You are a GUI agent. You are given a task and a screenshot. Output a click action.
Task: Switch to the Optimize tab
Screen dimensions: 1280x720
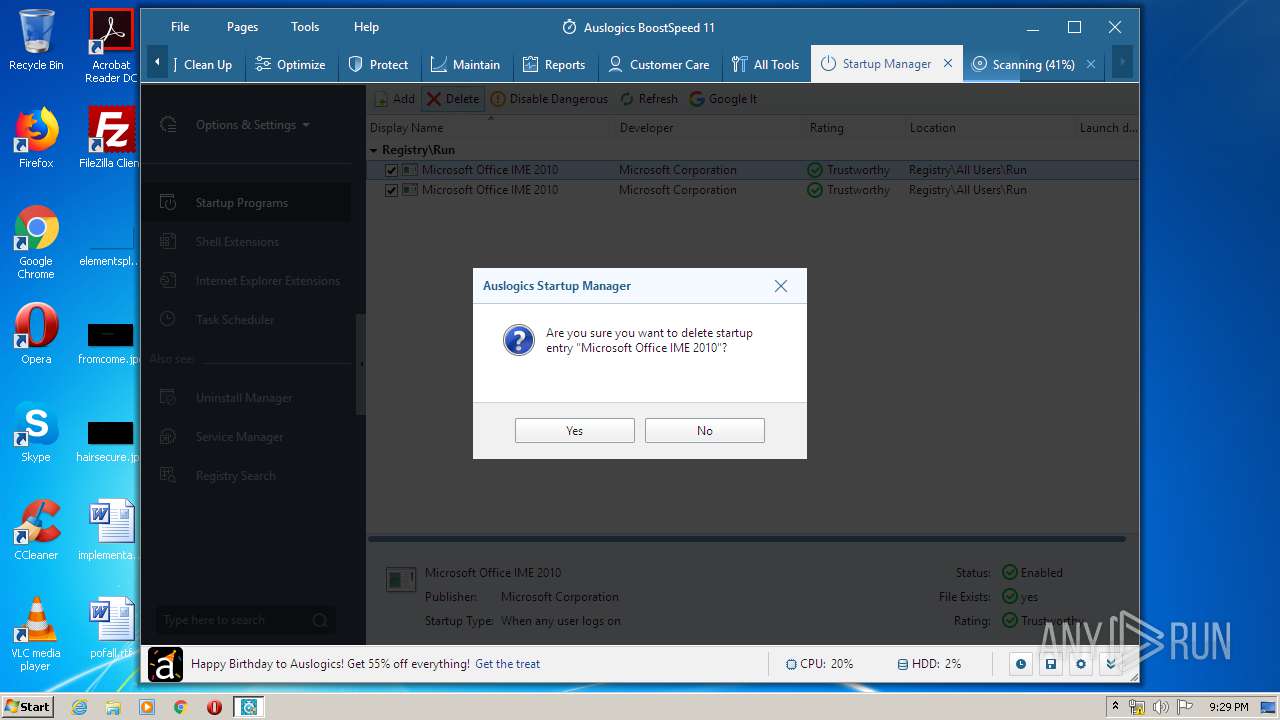pos(290,64)
